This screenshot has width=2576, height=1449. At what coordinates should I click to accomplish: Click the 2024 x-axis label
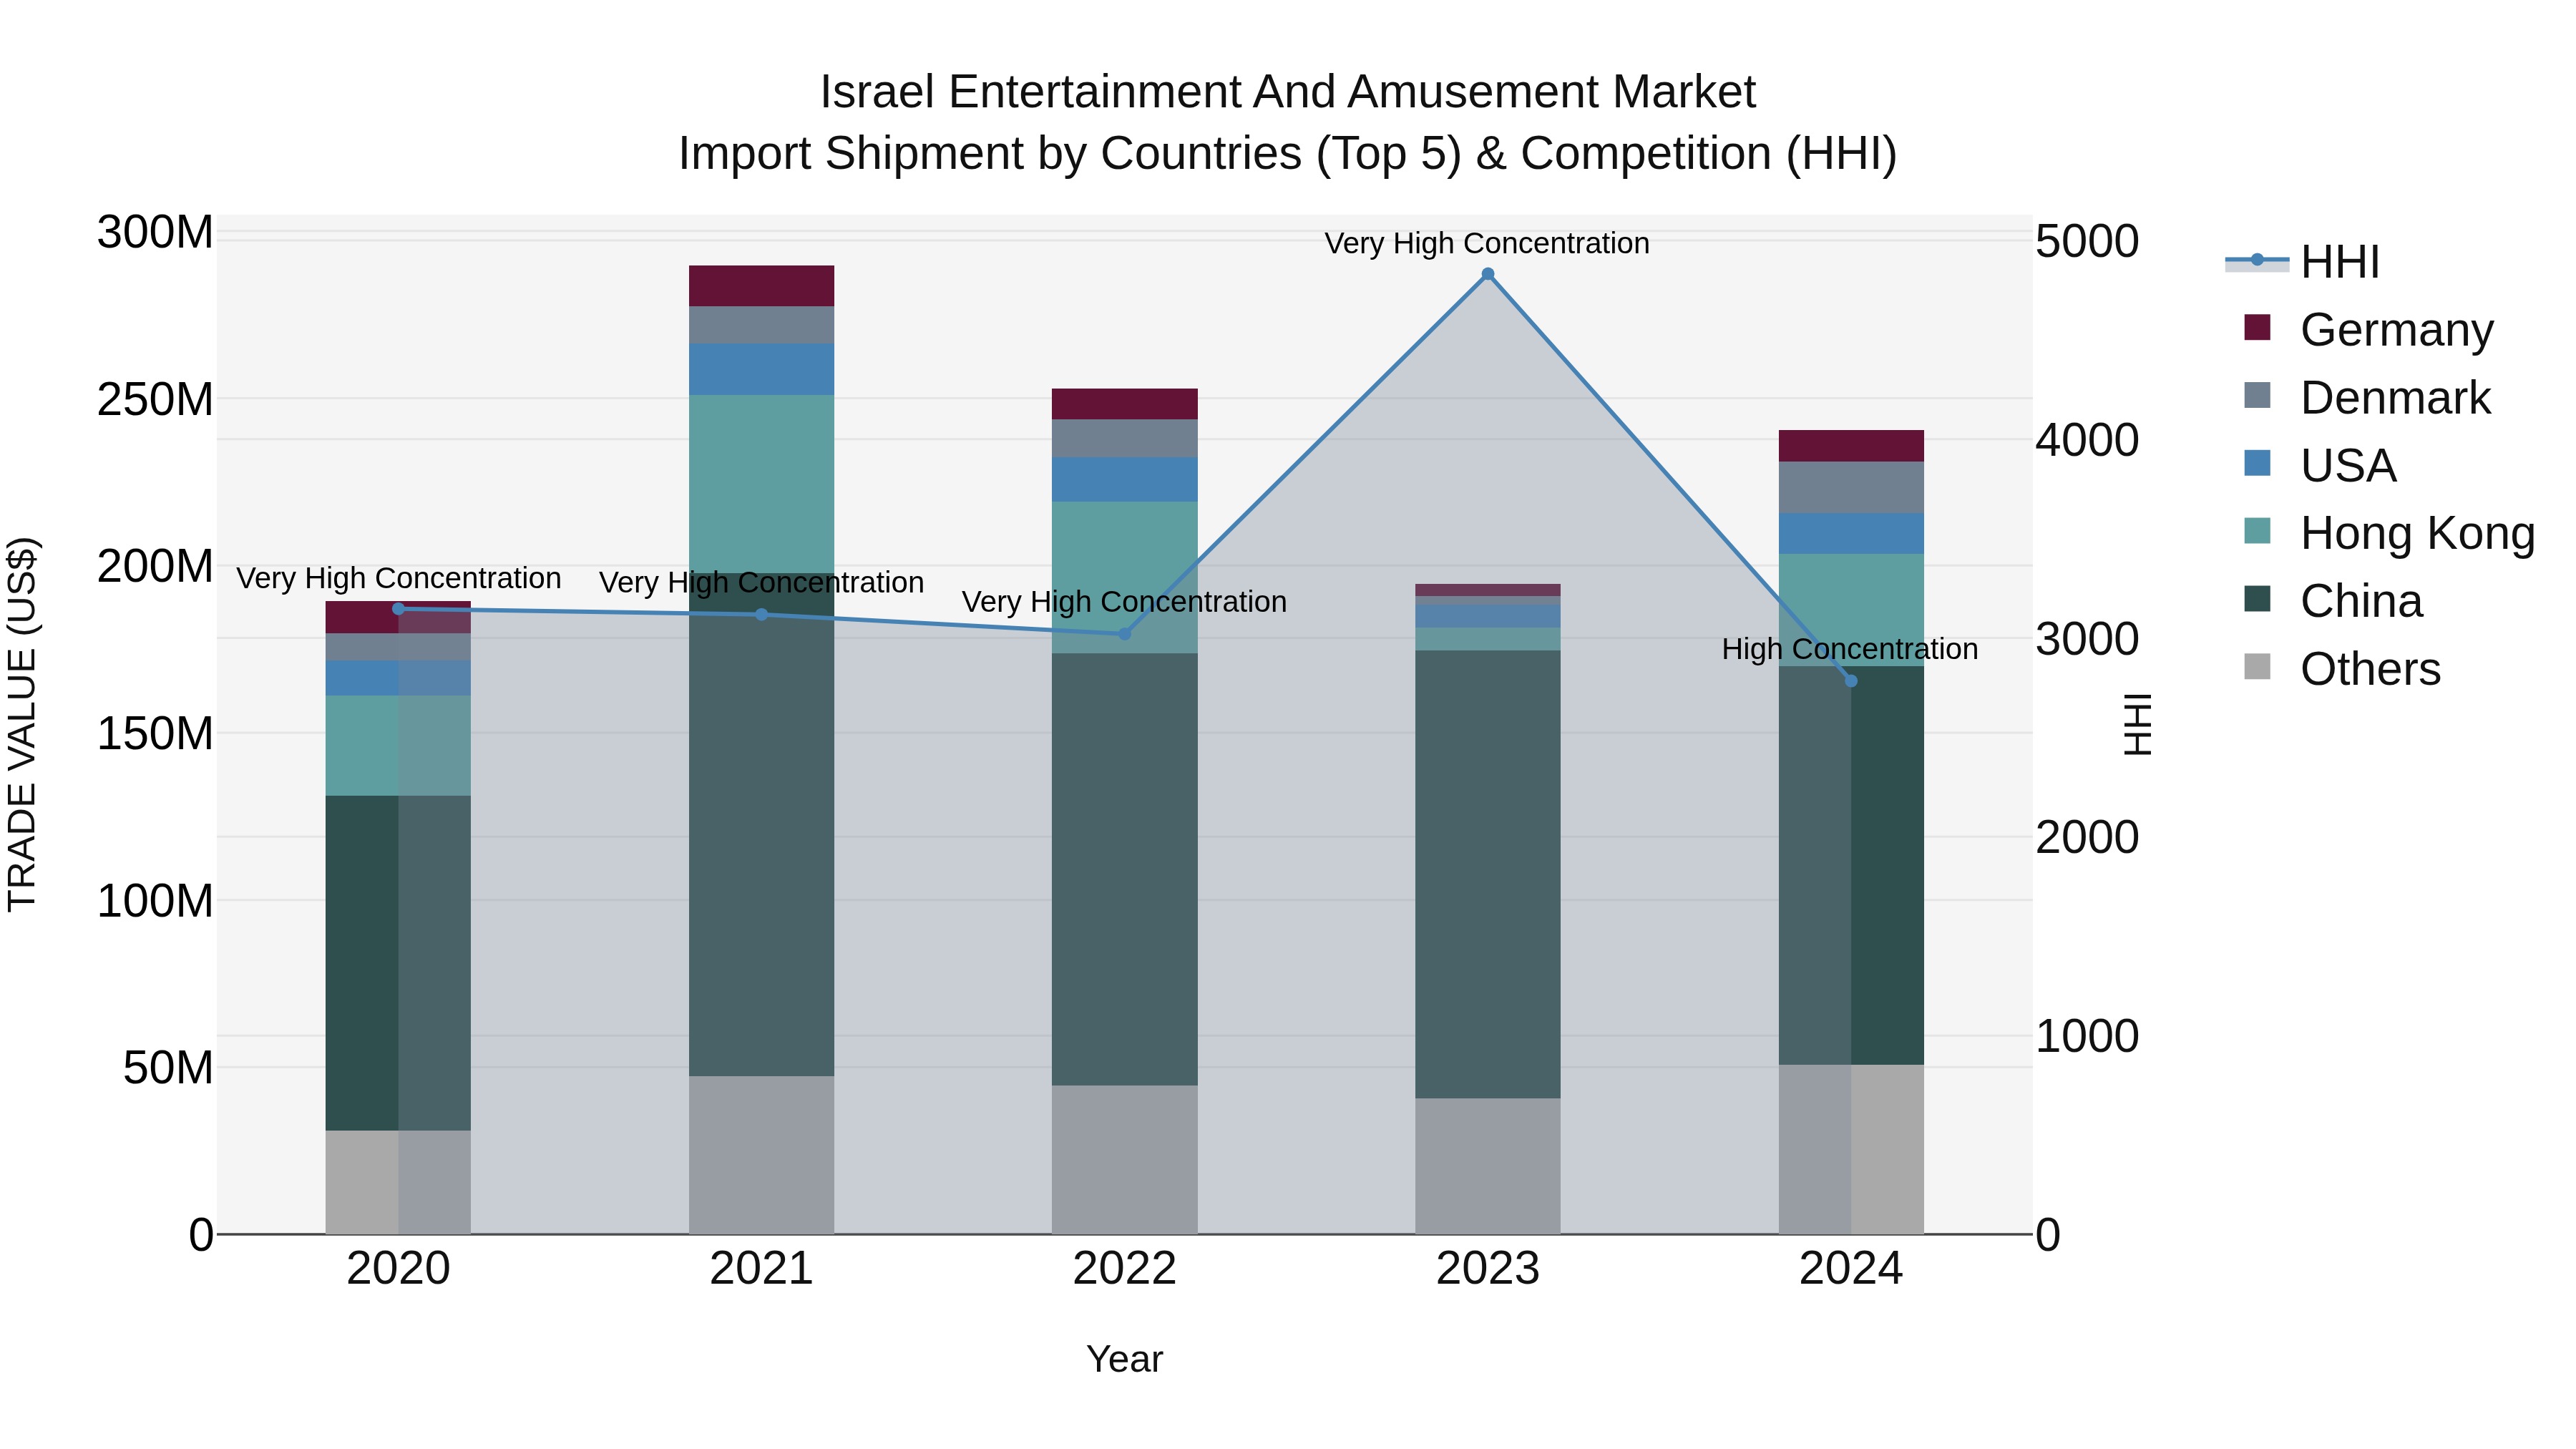1851,1269
